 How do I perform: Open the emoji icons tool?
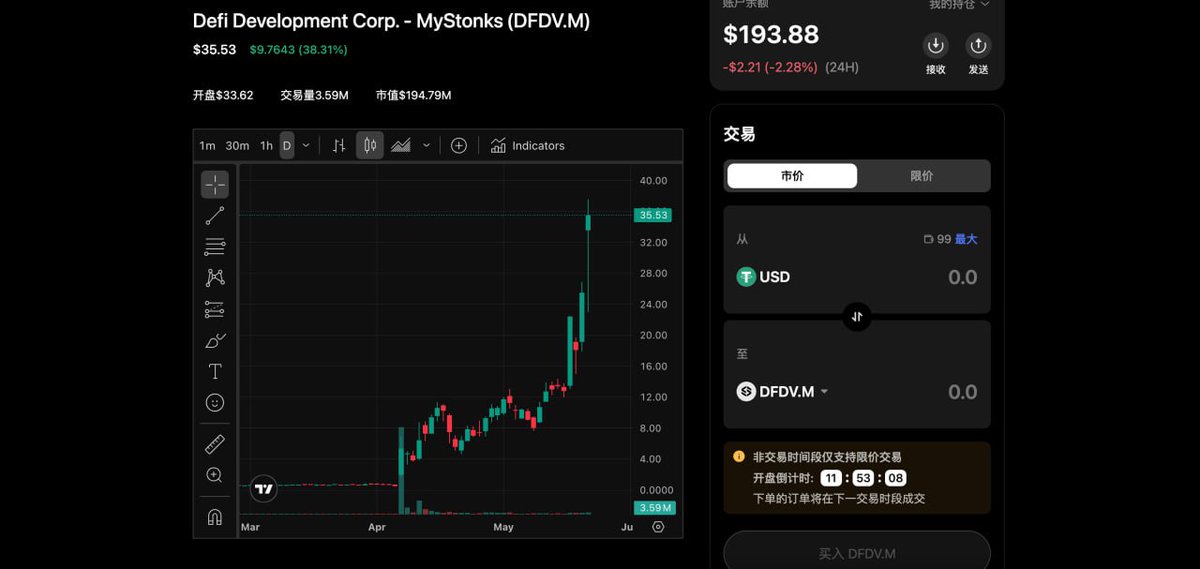(x=215, y=402)
